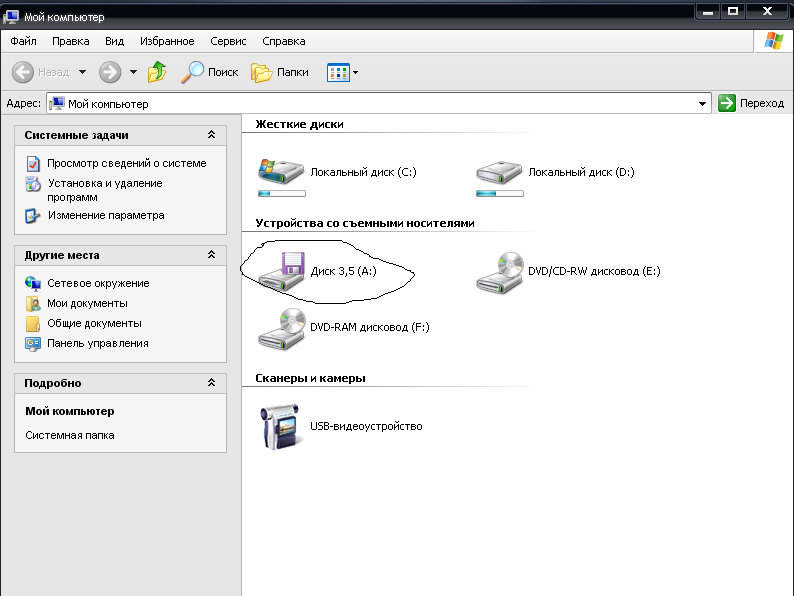Click the Поиск toolbar label
This screenshot has width=794, height=596.
pos(223,72)
